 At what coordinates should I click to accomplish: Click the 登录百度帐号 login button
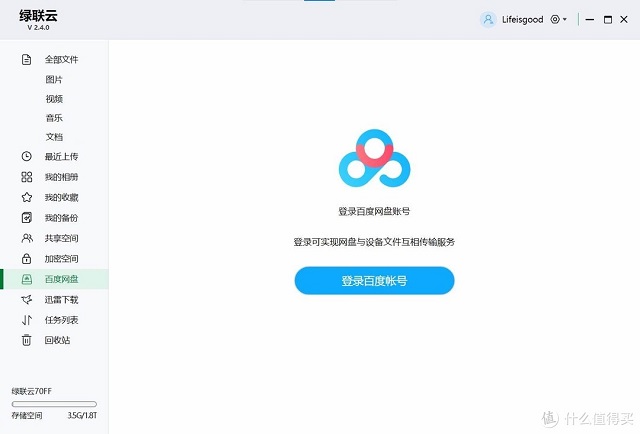[374, 281]
